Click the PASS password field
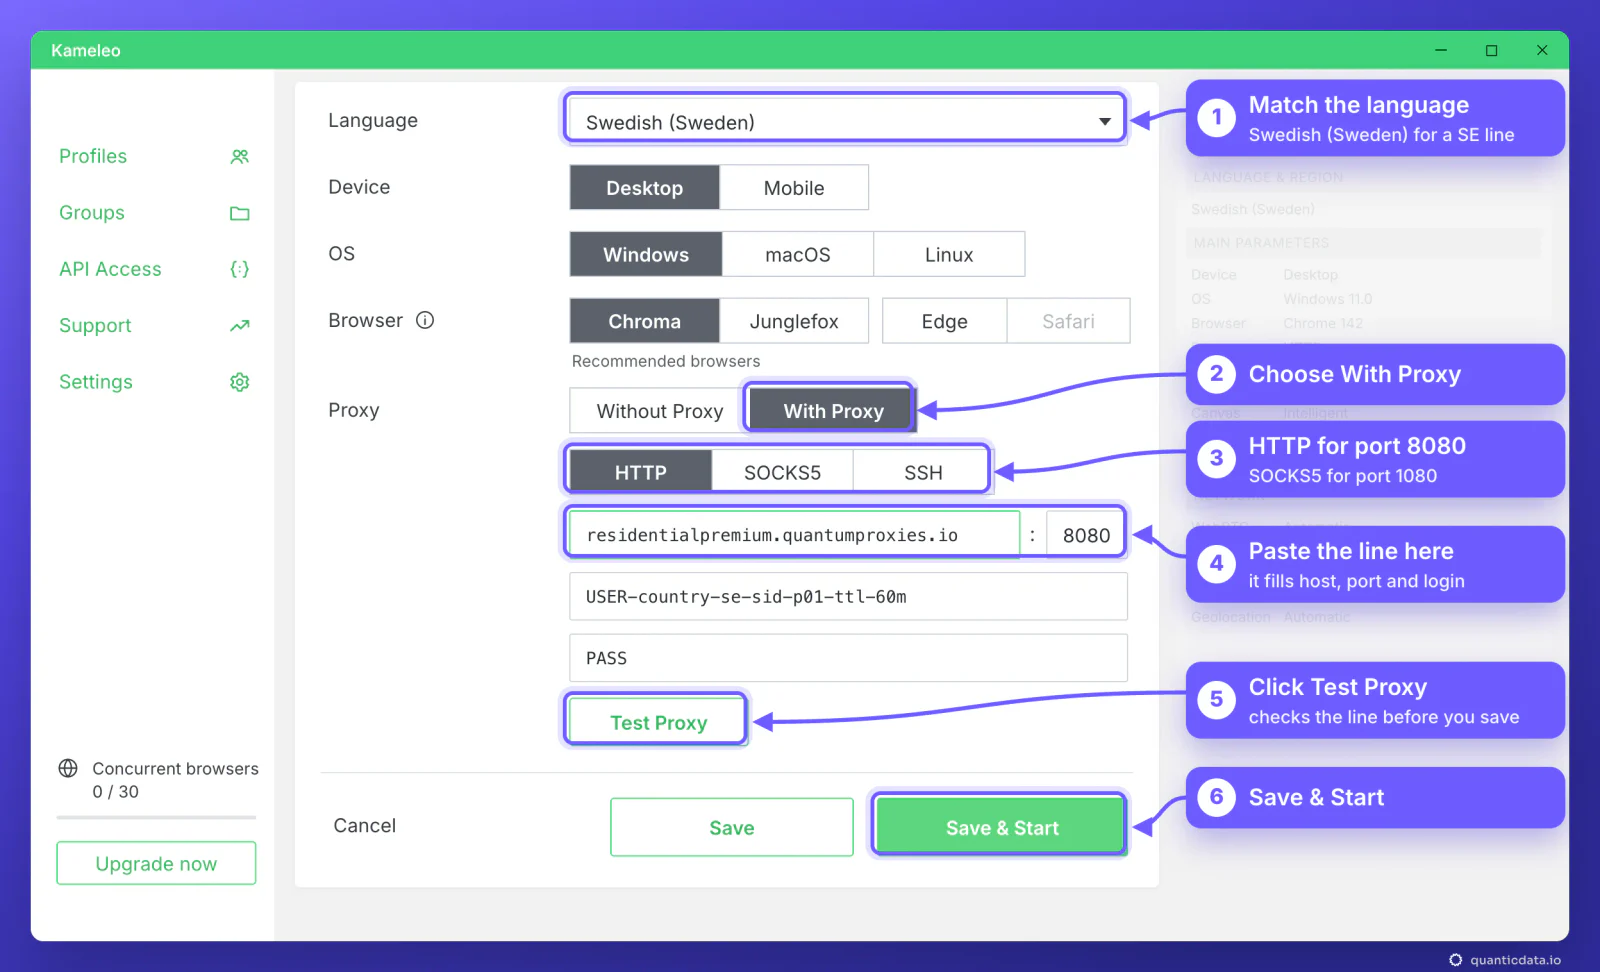1600x972 pixels. tap(848, 658)
